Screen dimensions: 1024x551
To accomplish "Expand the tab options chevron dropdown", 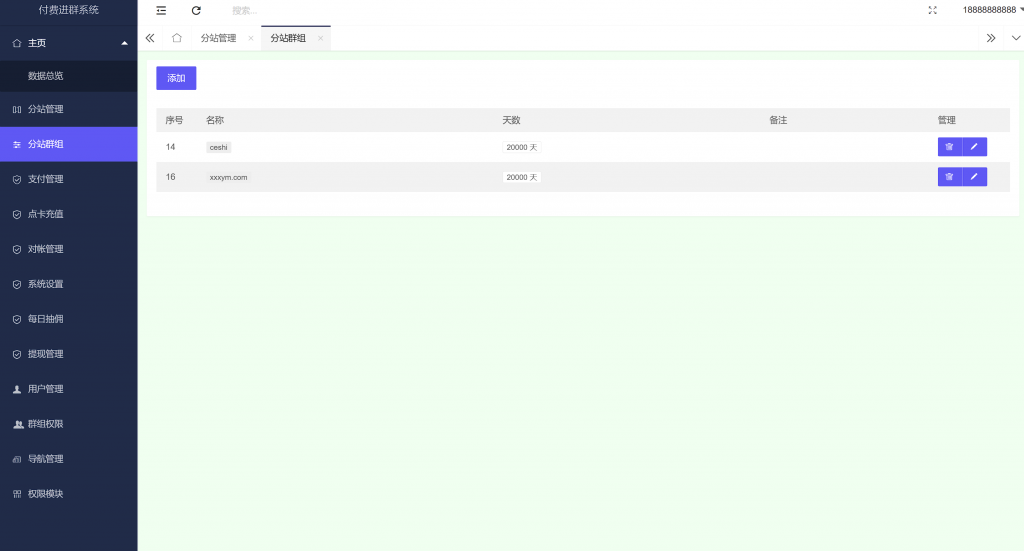I will [x=1016, y=38].
